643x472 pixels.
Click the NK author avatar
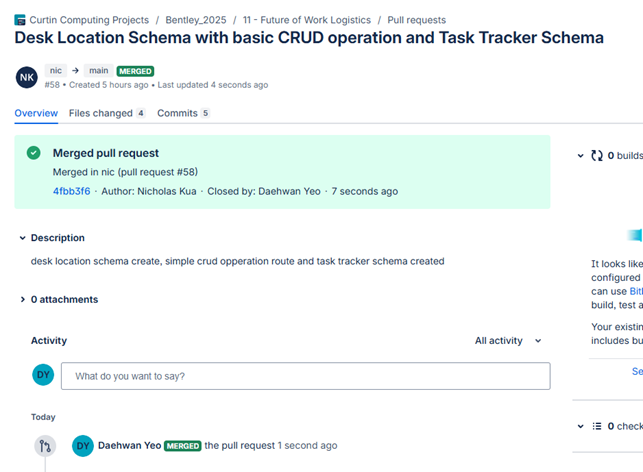(27, 77)
